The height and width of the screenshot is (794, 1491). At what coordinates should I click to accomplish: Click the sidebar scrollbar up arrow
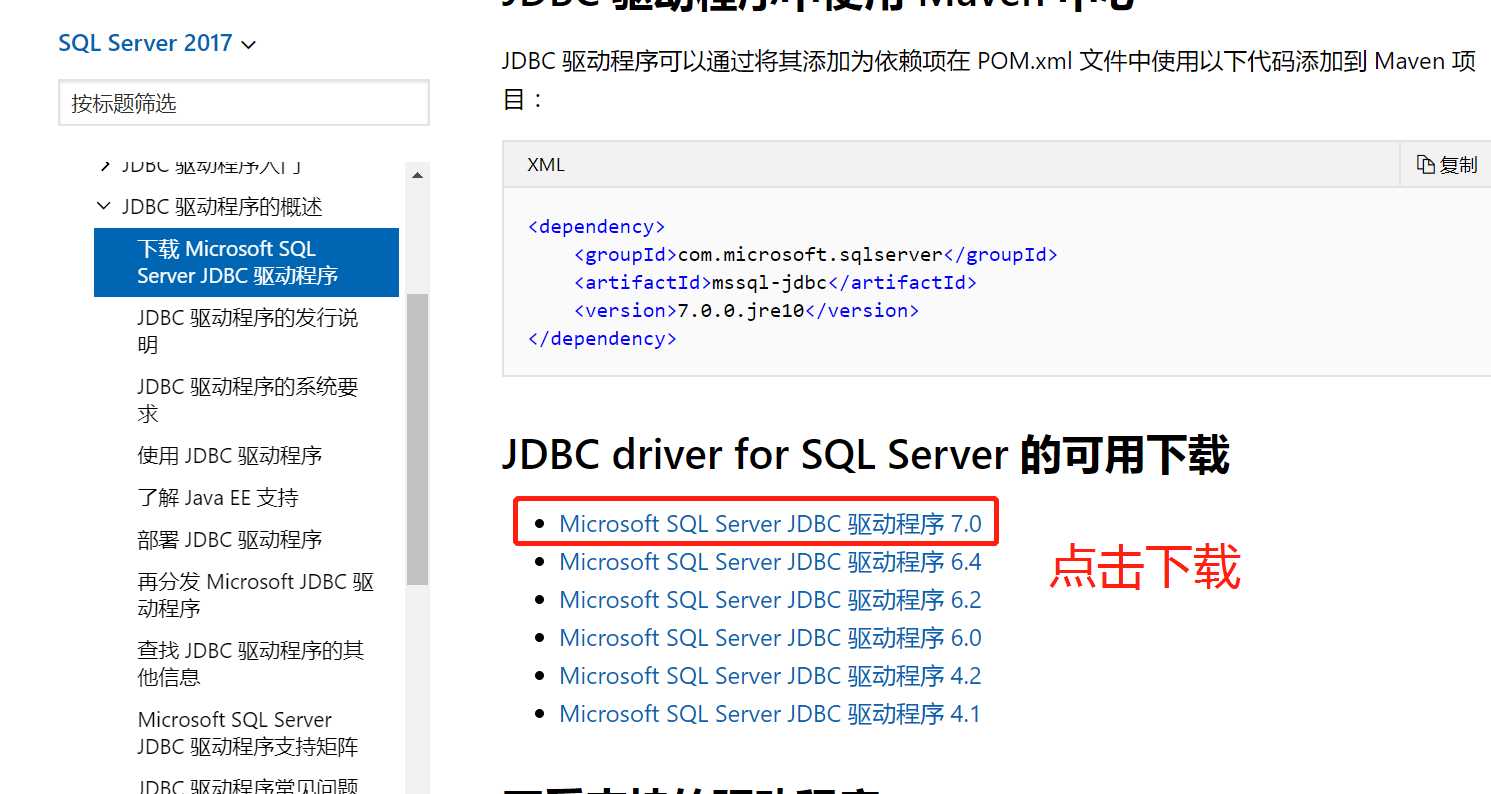tap(417, 176)
